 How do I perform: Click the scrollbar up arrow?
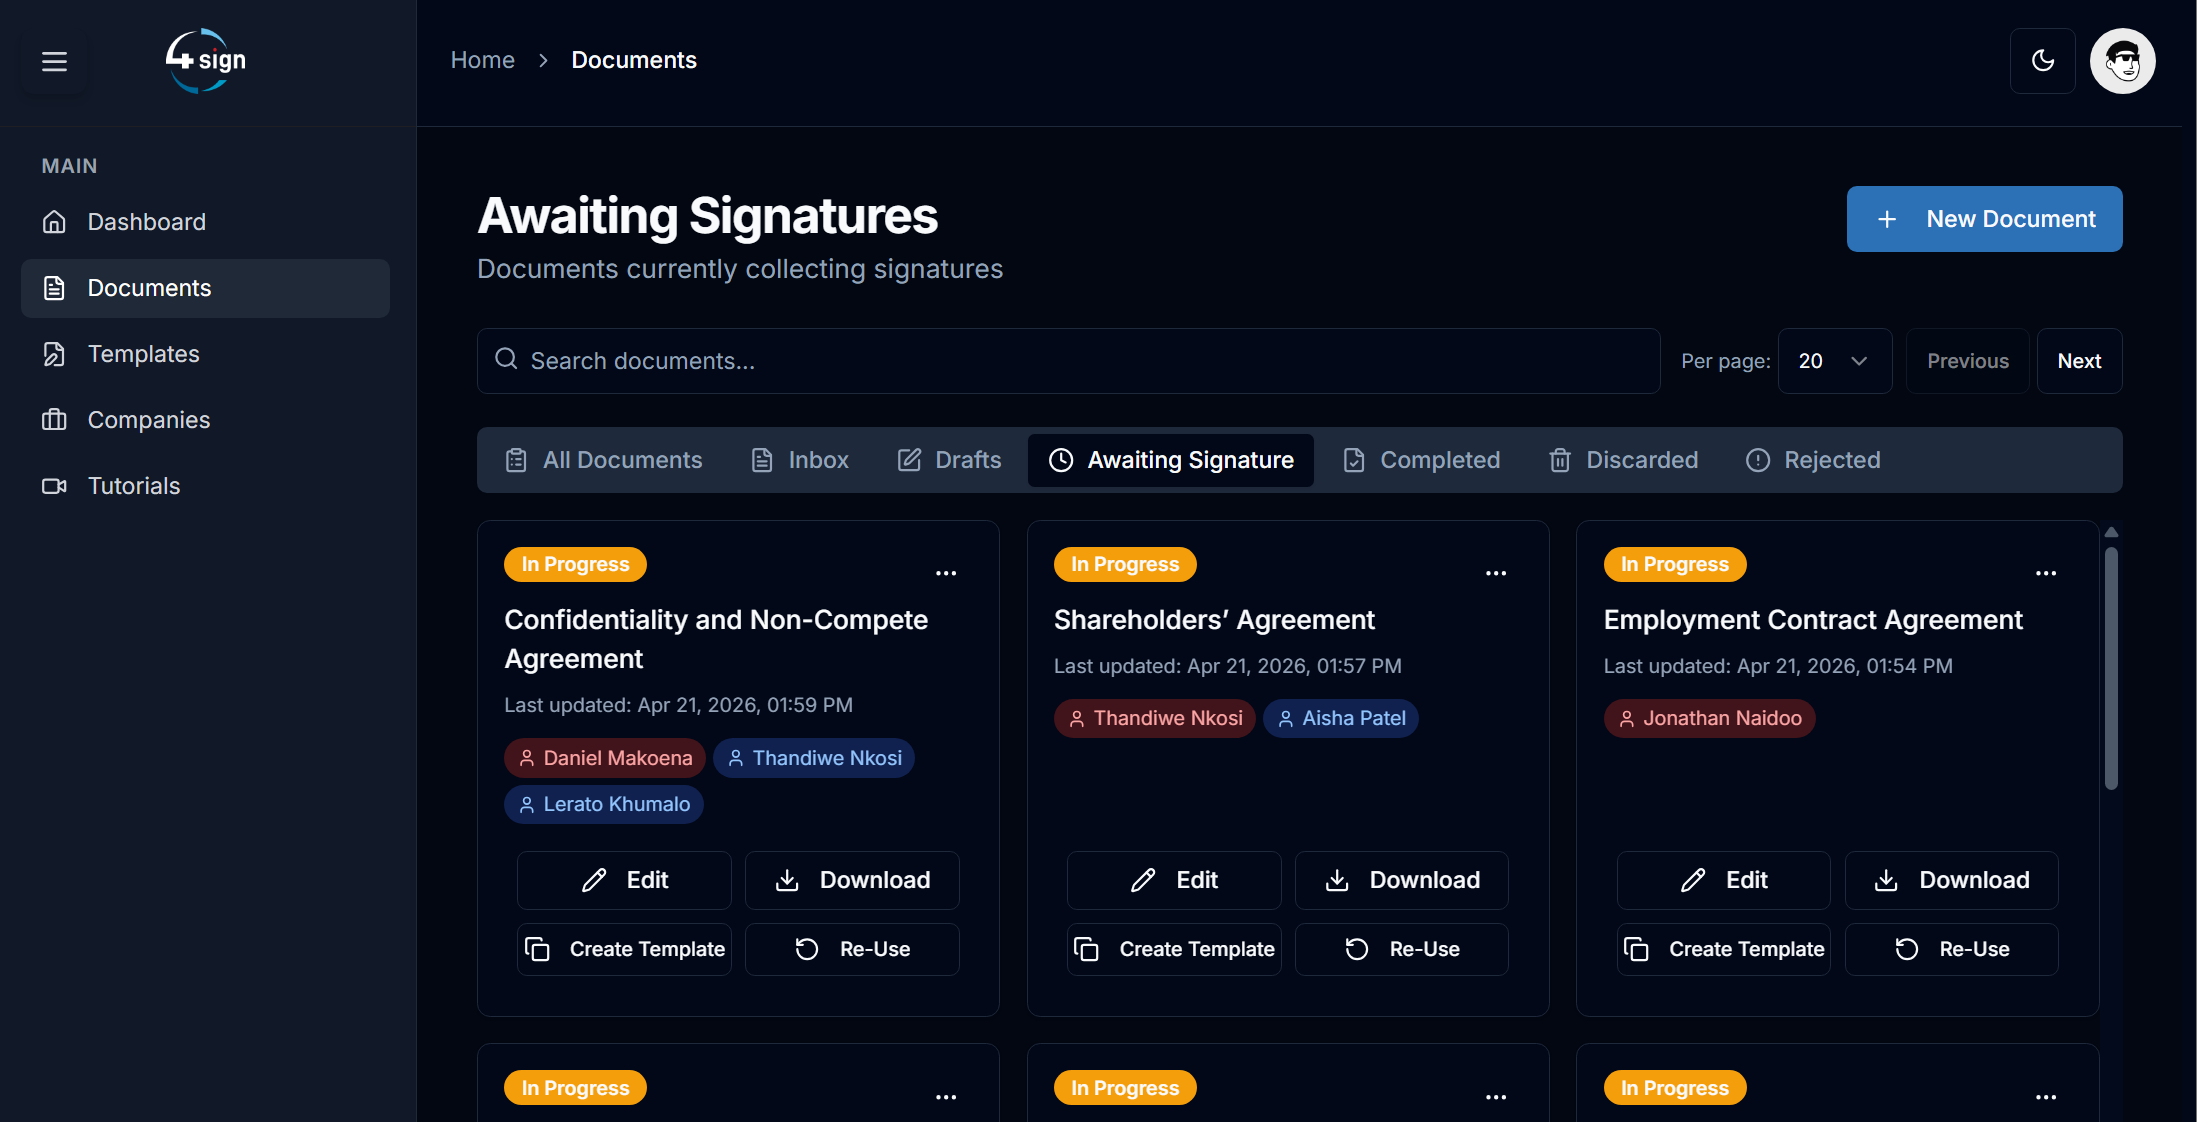(2111, 533)
